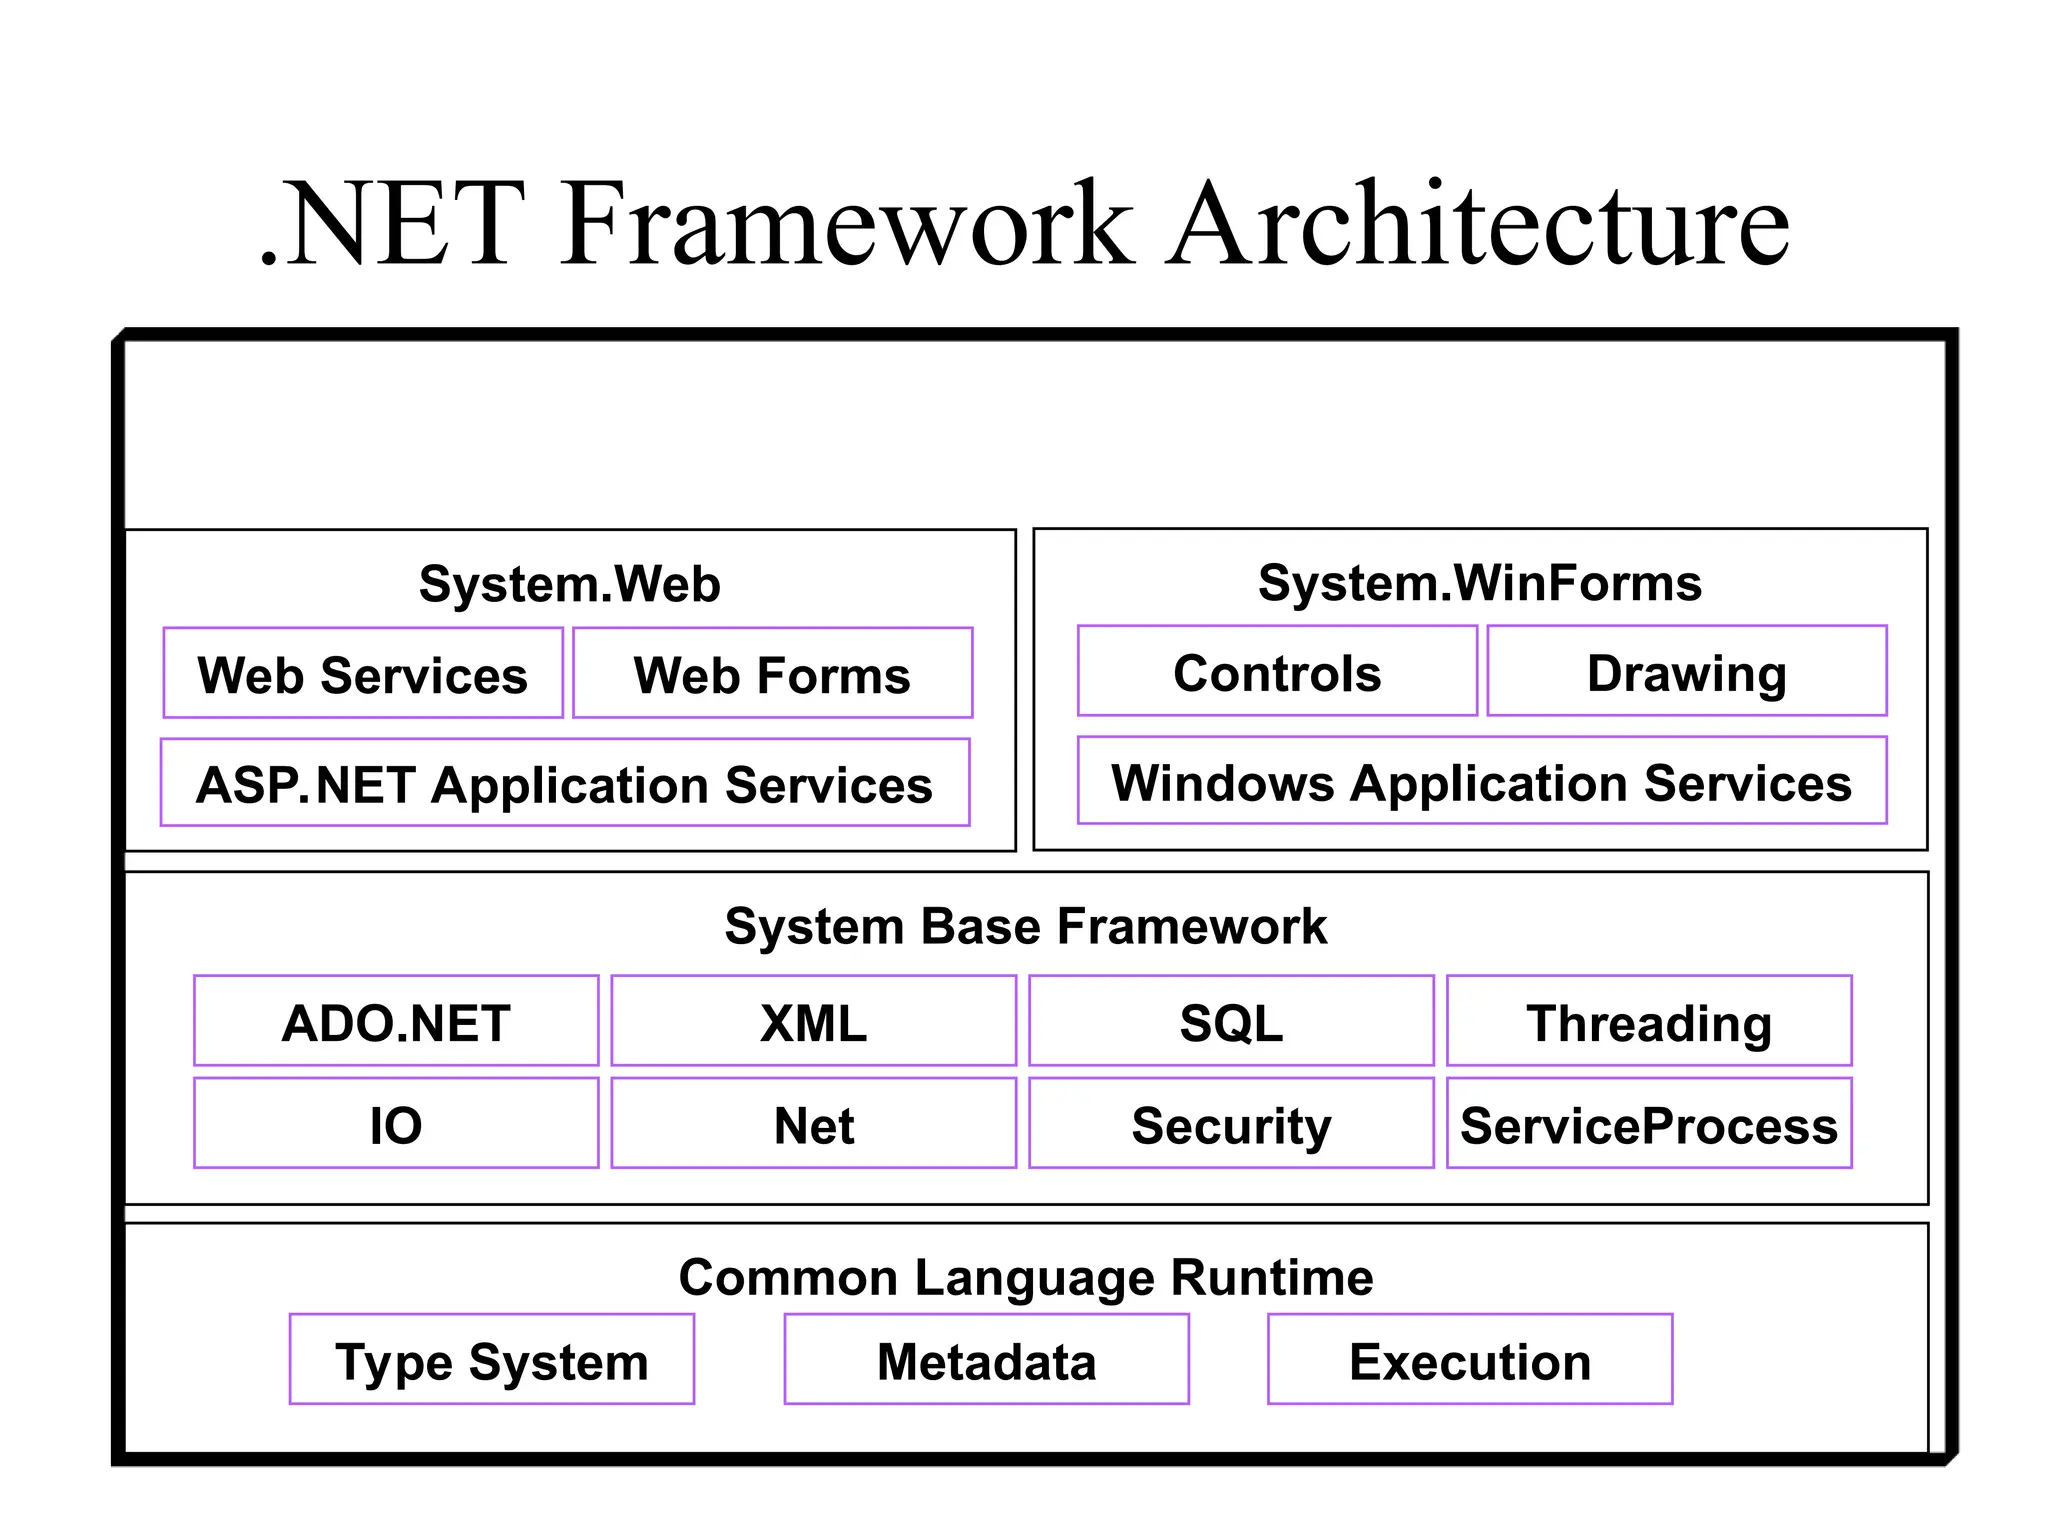Image resolution: width=2048 pixels, height=1536 pixels.
Task: Click ASP.NET Application Services box
Action: (x=565, y=783)
